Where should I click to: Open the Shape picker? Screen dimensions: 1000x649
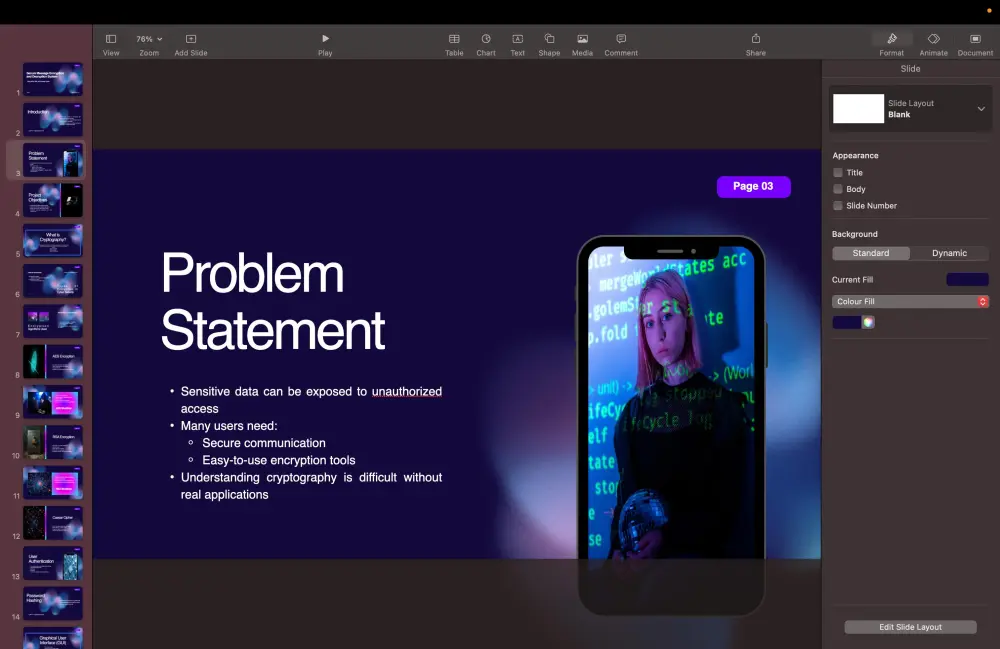click(549, 45)
